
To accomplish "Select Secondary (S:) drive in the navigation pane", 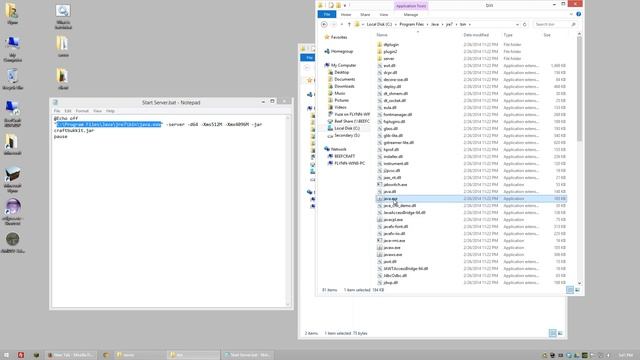I will (x=347, y=135).
